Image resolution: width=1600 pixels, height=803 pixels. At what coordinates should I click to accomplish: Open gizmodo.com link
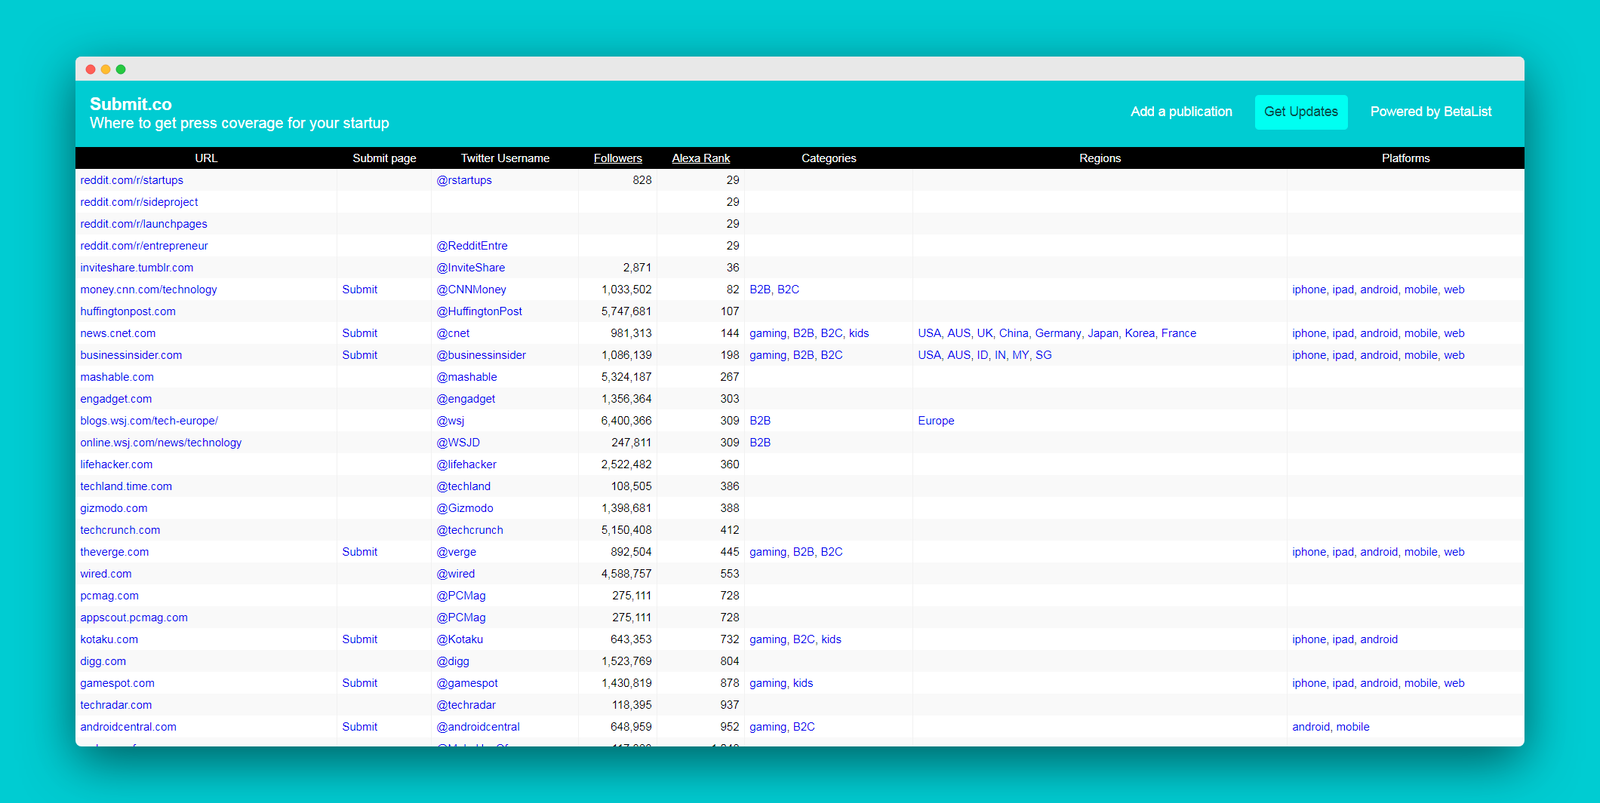tap(114, 509)
